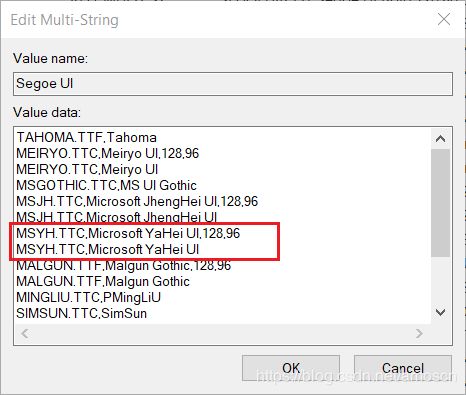Click the horizontal scrollbar right arrow
The height and width of the screenshot is (395, 466).
pos(419,333)
